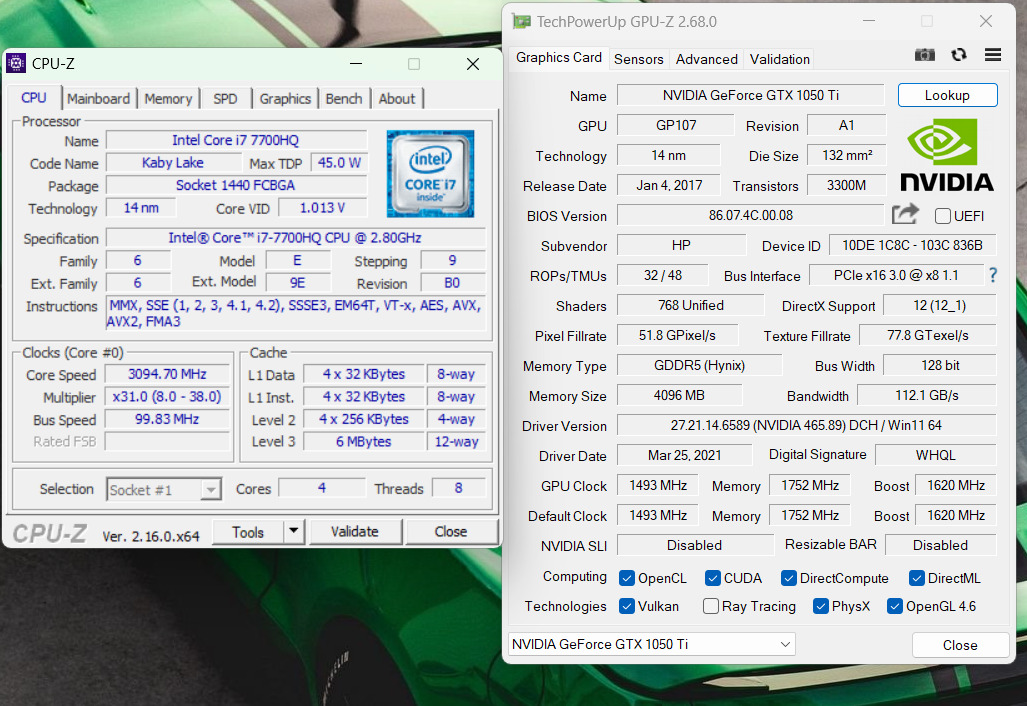Click the BIOS Version field
The image size is (1027, 706).
(750, 215)
